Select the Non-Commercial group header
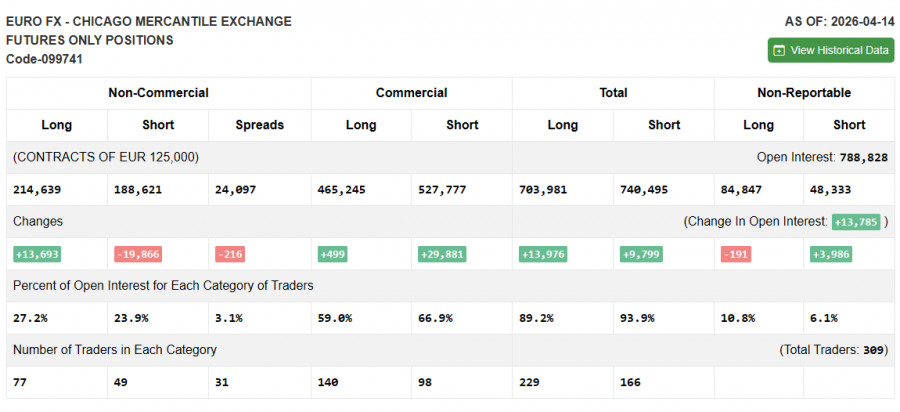This screenshot has width=900, height=412. (158, 93)
